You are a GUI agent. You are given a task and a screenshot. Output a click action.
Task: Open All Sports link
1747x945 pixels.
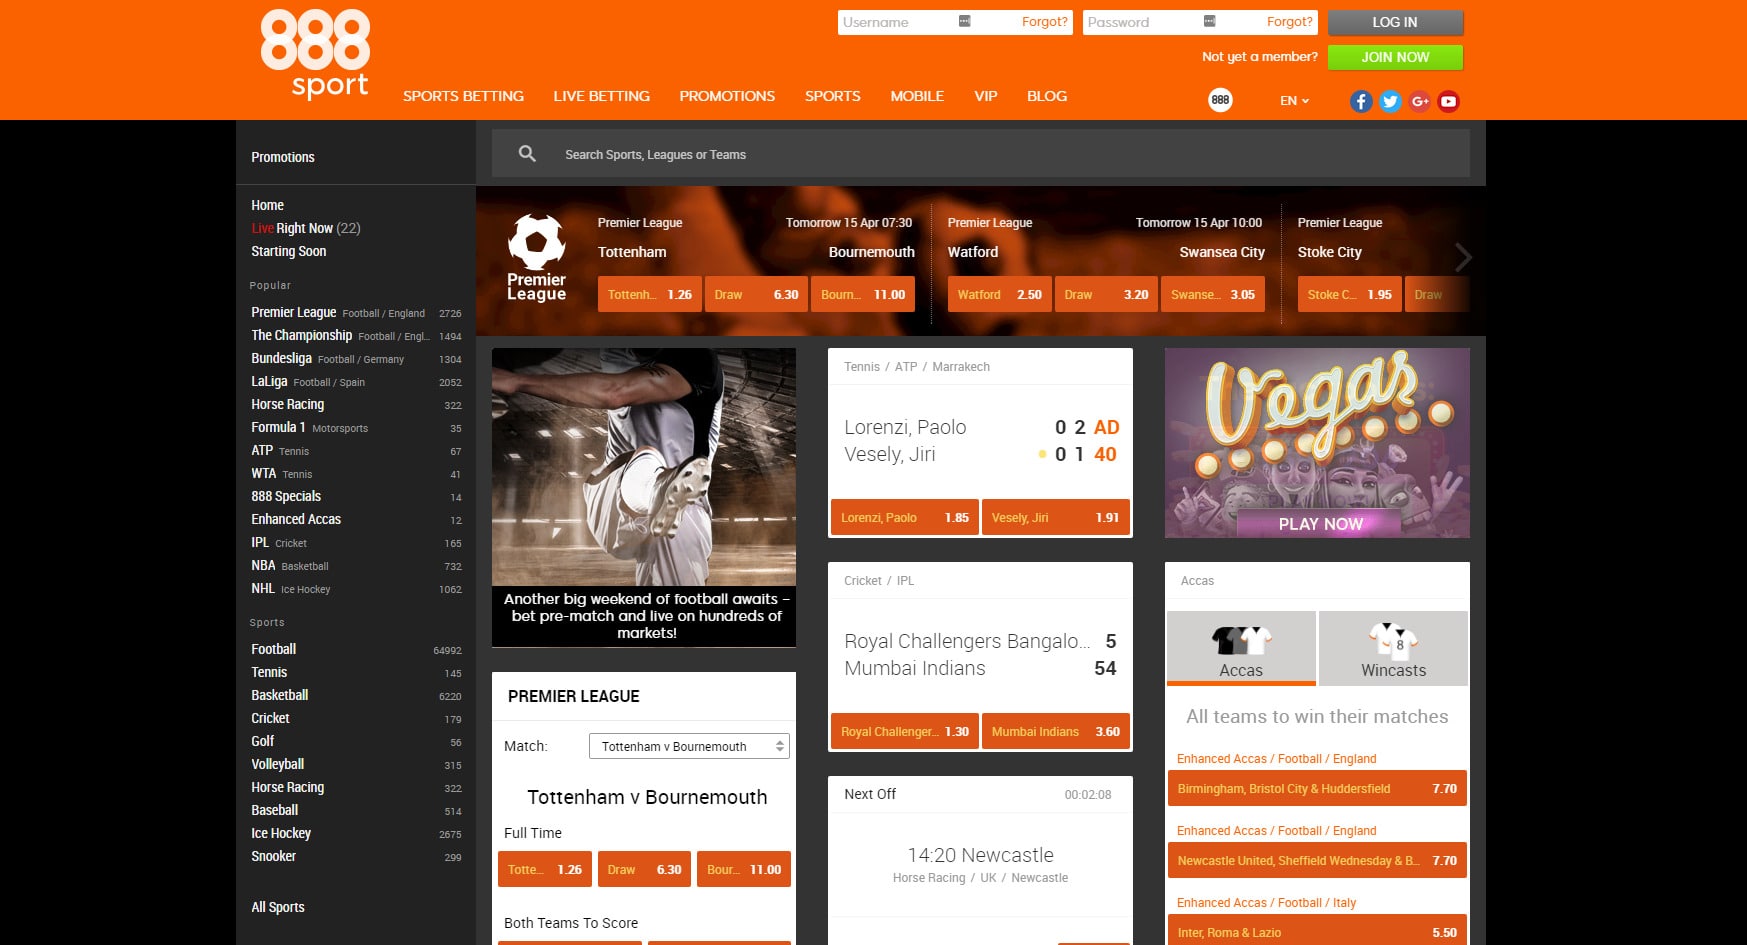point(278,907)
